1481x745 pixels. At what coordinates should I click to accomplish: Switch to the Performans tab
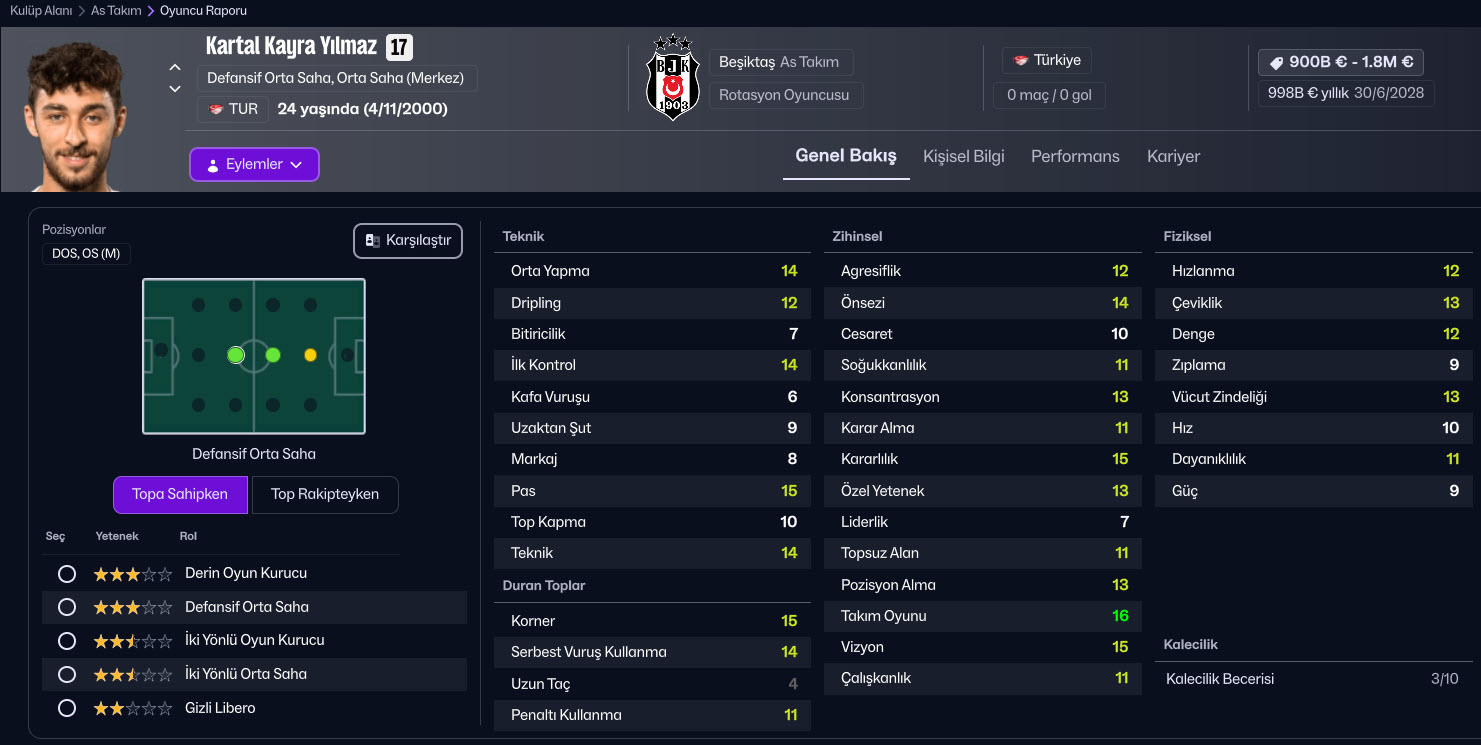1075,156
